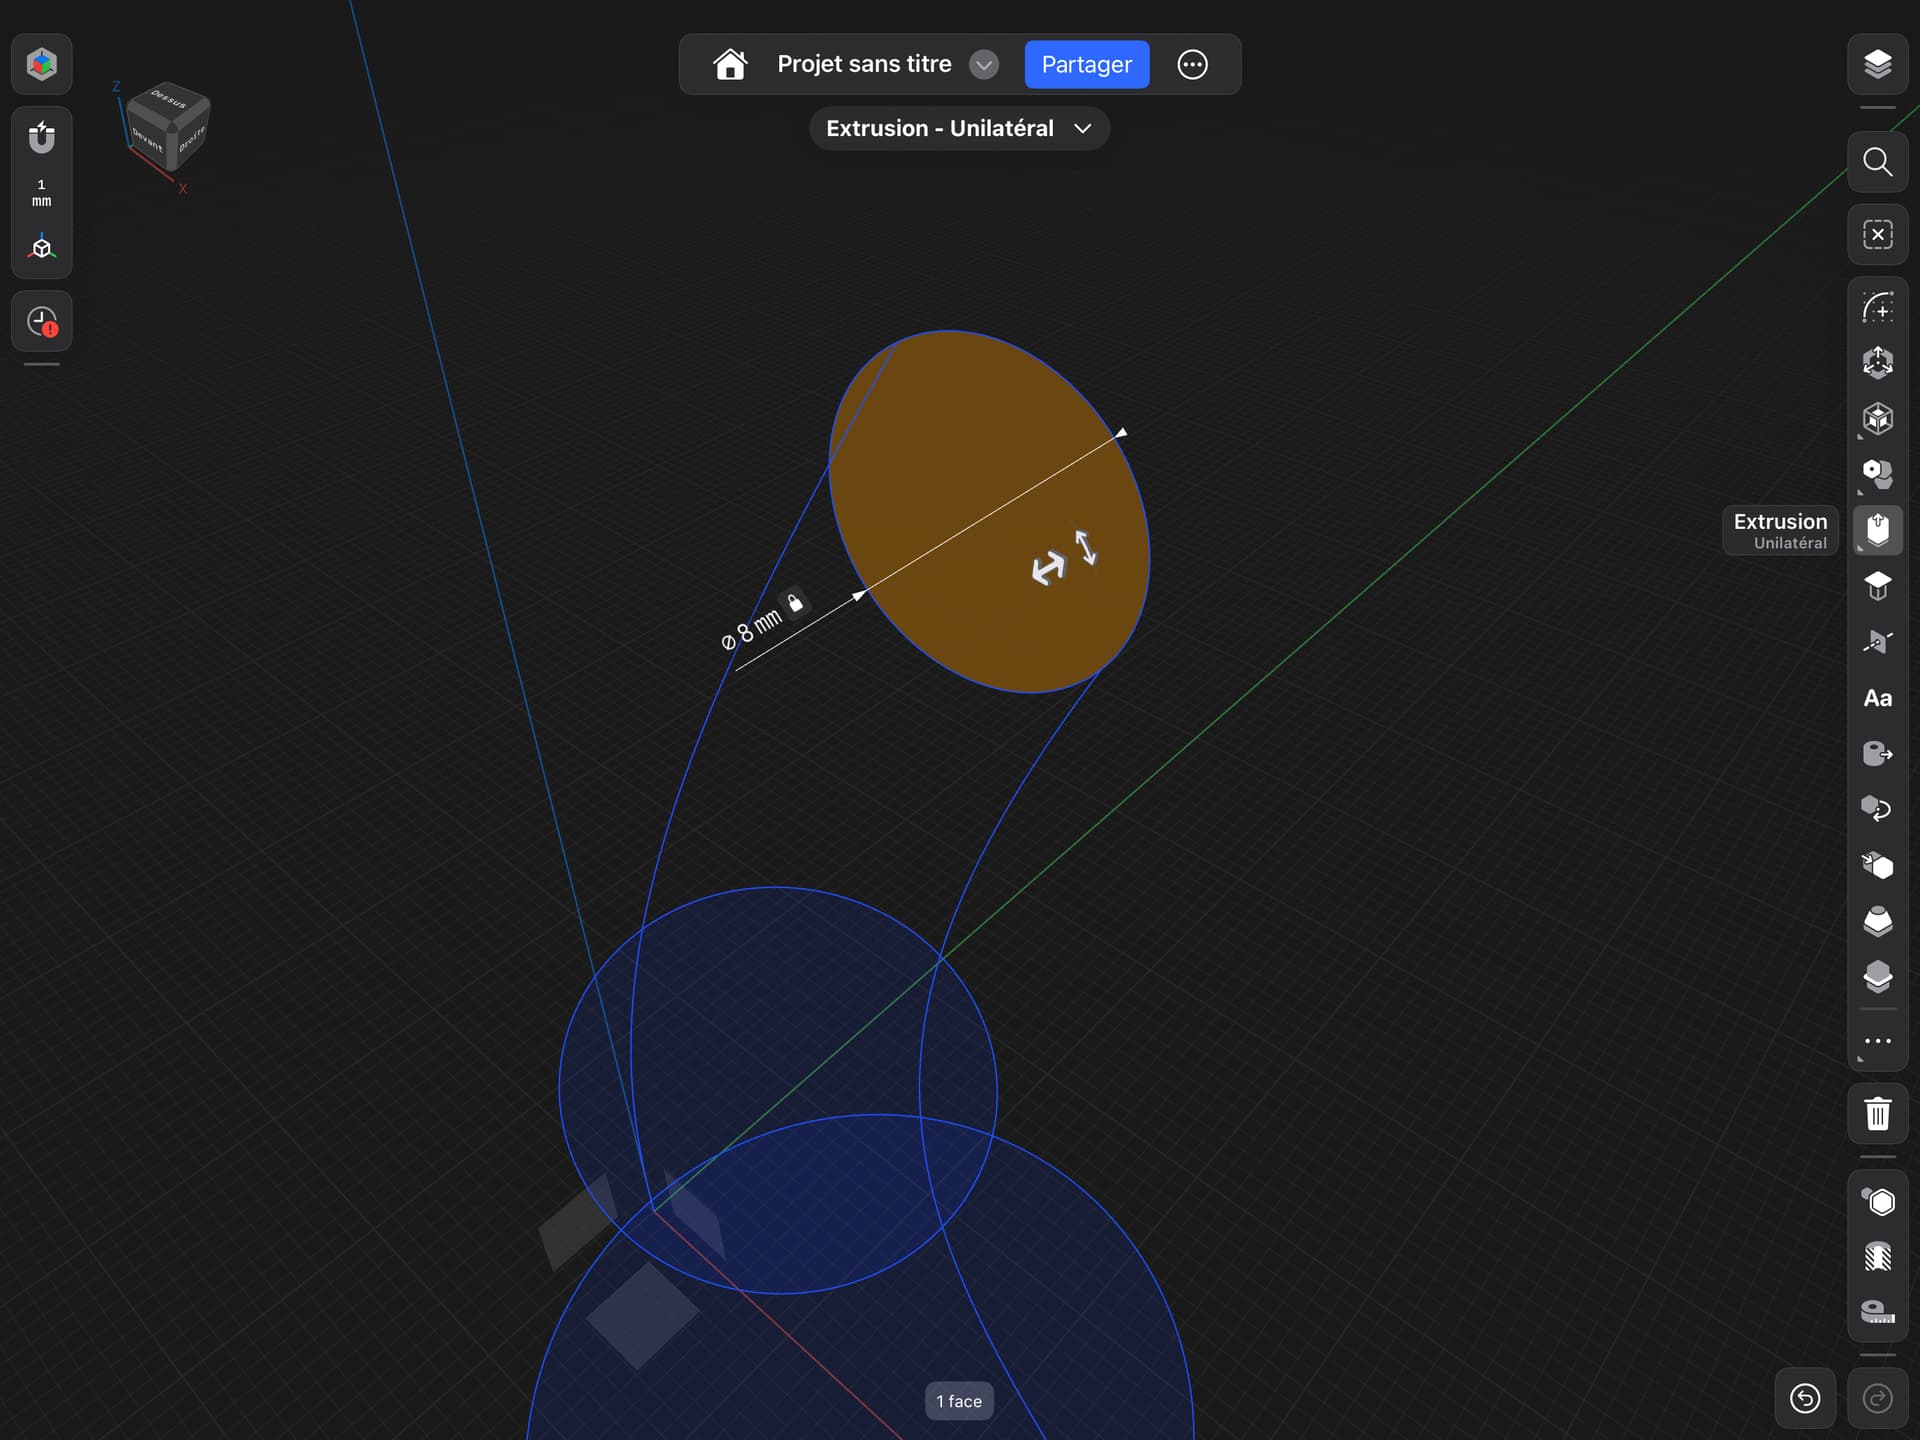Click the 1 face selection label
The width and height of the screenshot is (1920, 1440).
(959, 1401)
